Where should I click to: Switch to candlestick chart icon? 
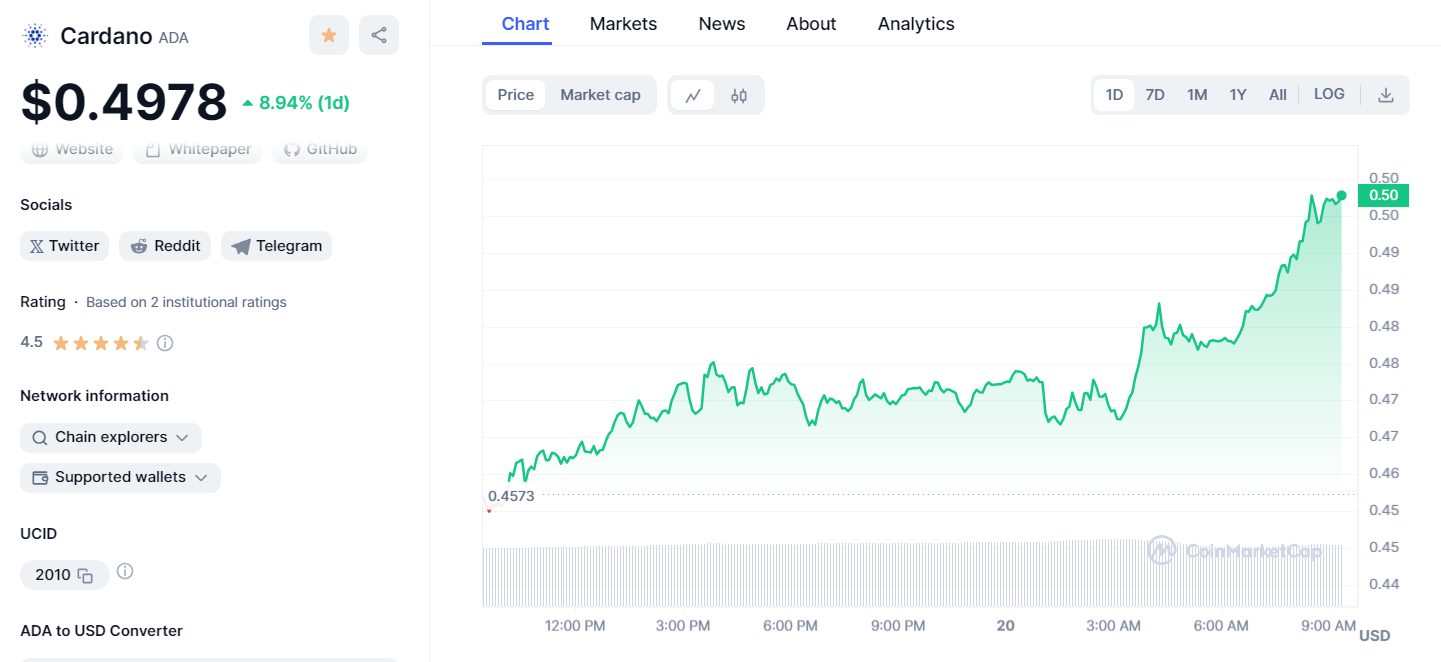[739, 95]
